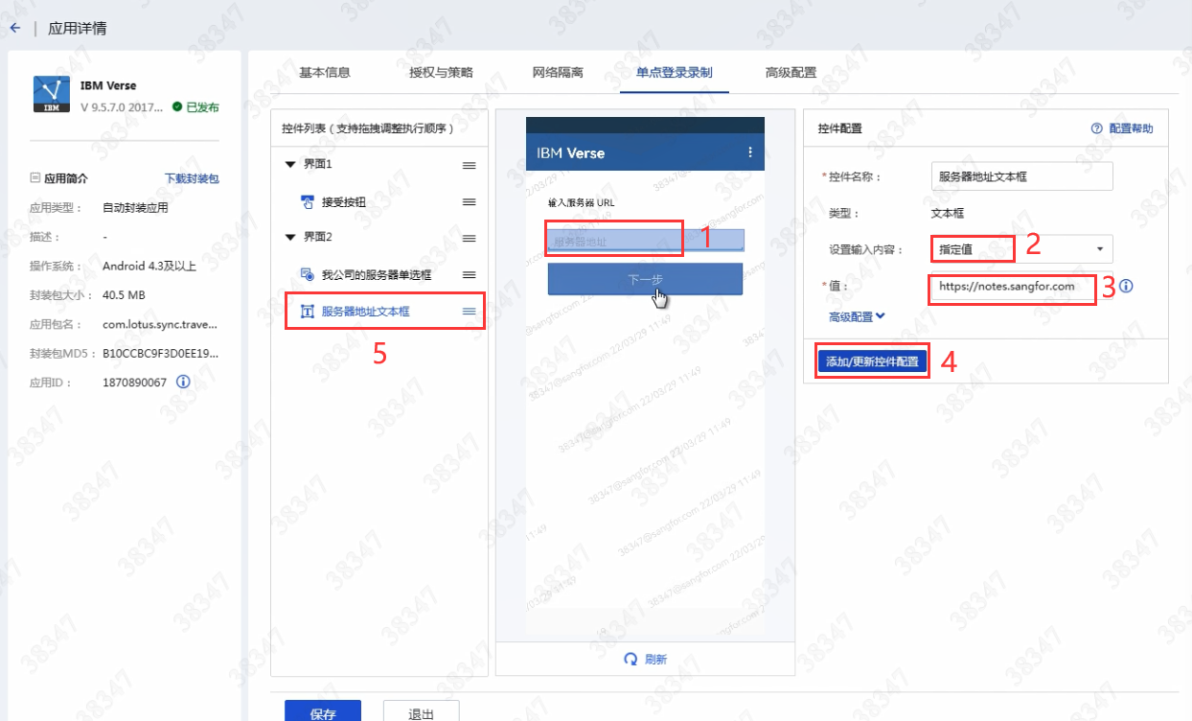This screenshot has width=1192, height=721.
Task: Click the drag handle for 接受按钮
Action: 469,202
